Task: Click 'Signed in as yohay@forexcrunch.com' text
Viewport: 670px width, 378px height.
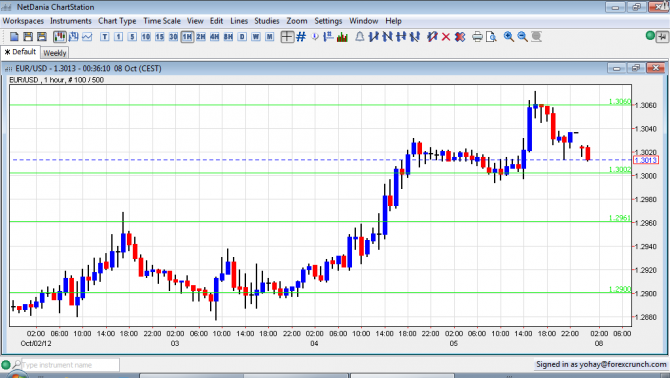Action: [601, 364]
